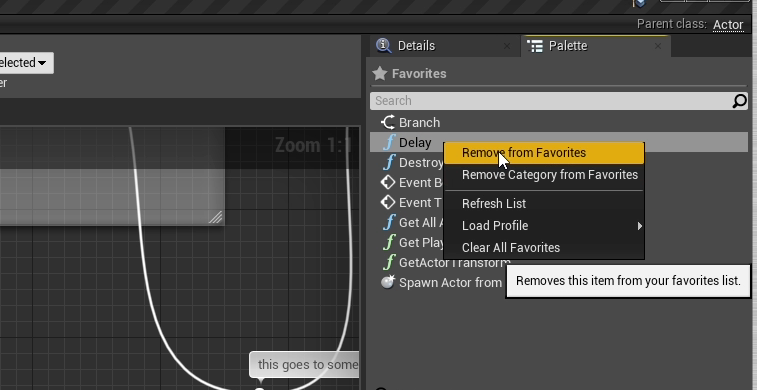The height and width of the screenshot is (390, 757).
Task: Click the Get All function icon
Action: point(389,223)
